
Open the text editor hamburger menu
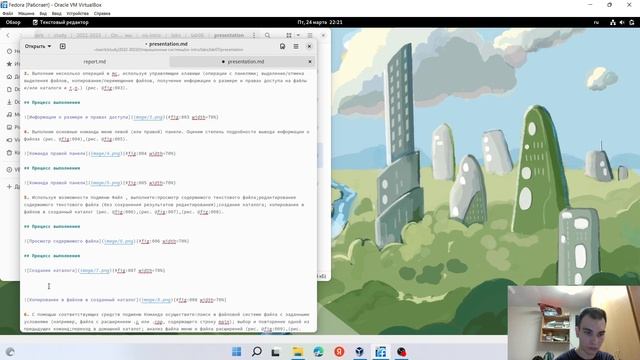pos(296,47)
